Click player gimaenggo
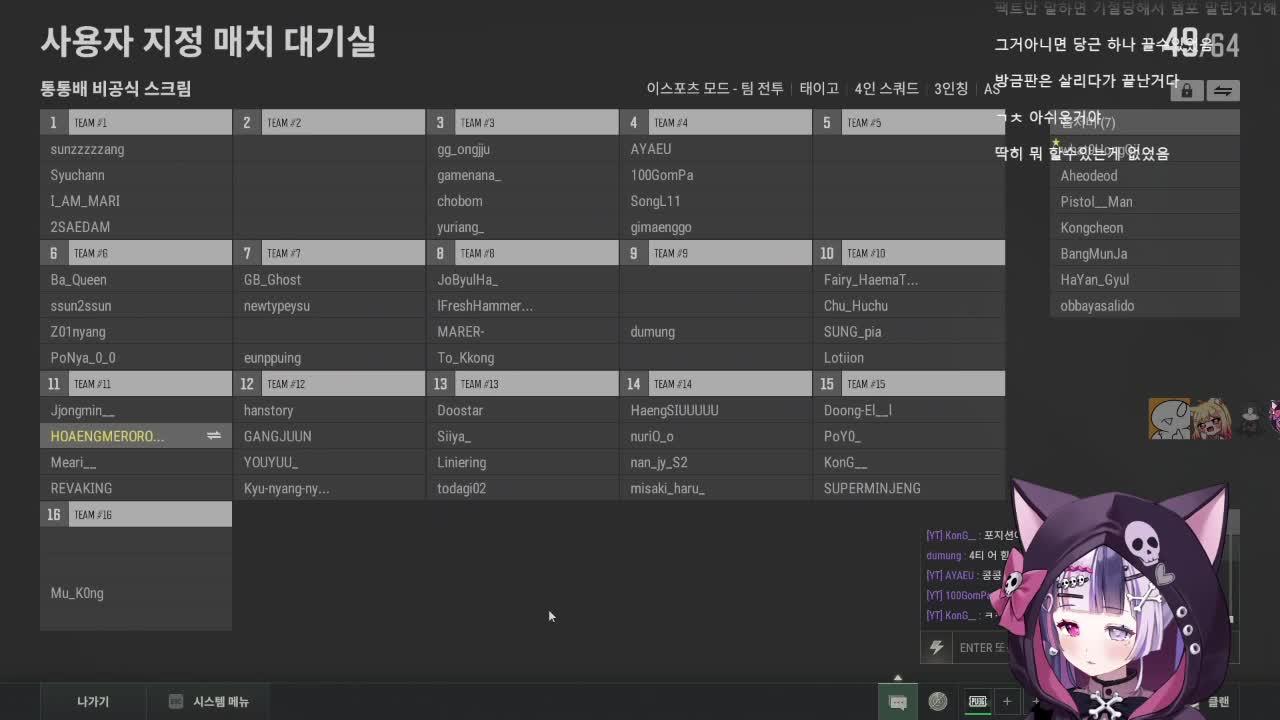Image resolution: width=1280 pixels, height=720 pixels. [x=661, y=227]
